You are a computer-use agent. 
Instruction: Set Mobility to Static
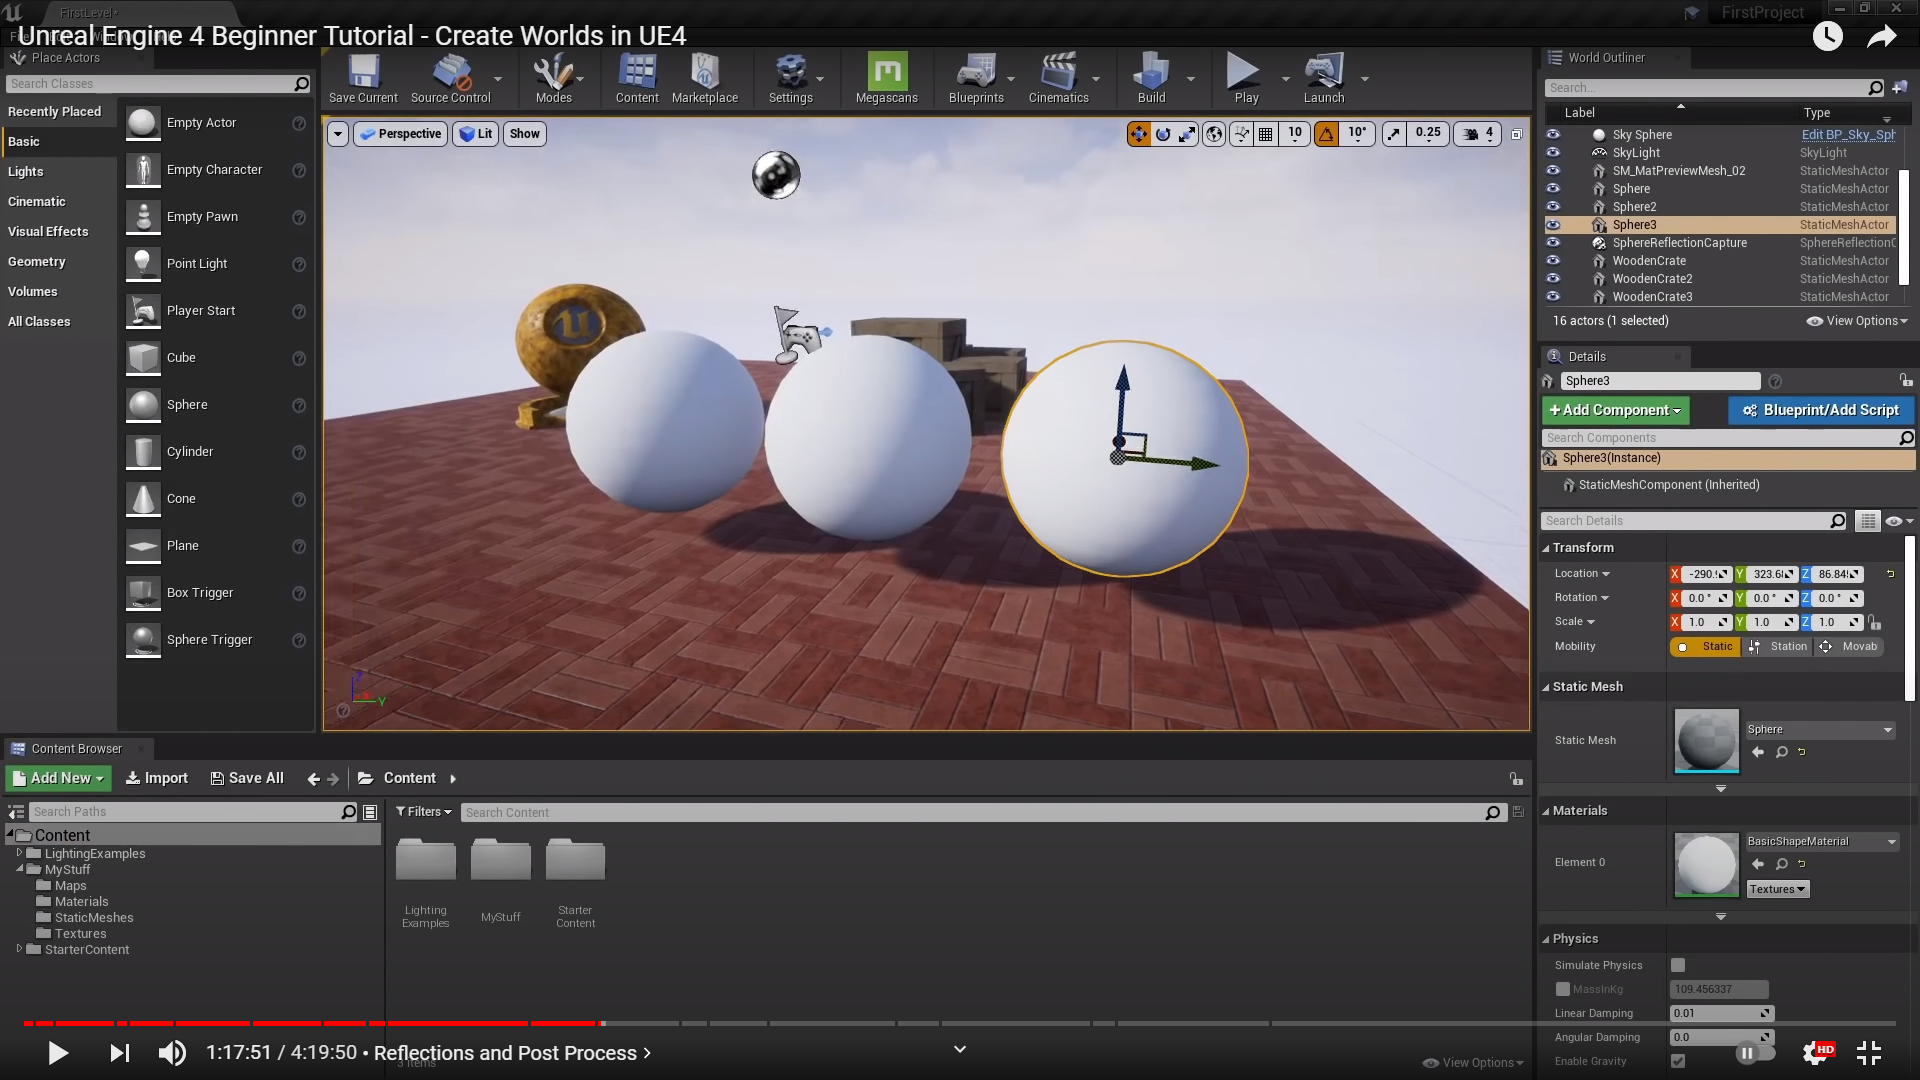(x=1706, y=647)
